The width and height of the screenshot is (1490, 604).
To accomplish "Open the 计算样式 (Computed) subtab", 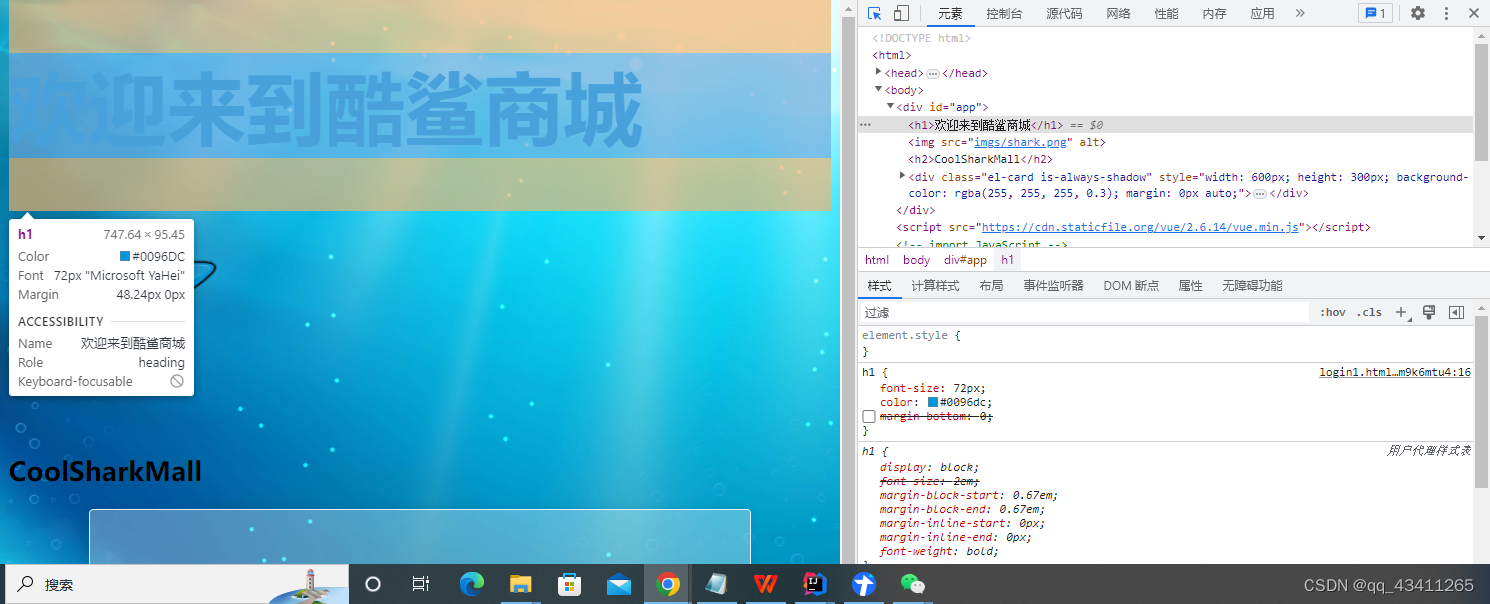I will [x=935, y=286].
